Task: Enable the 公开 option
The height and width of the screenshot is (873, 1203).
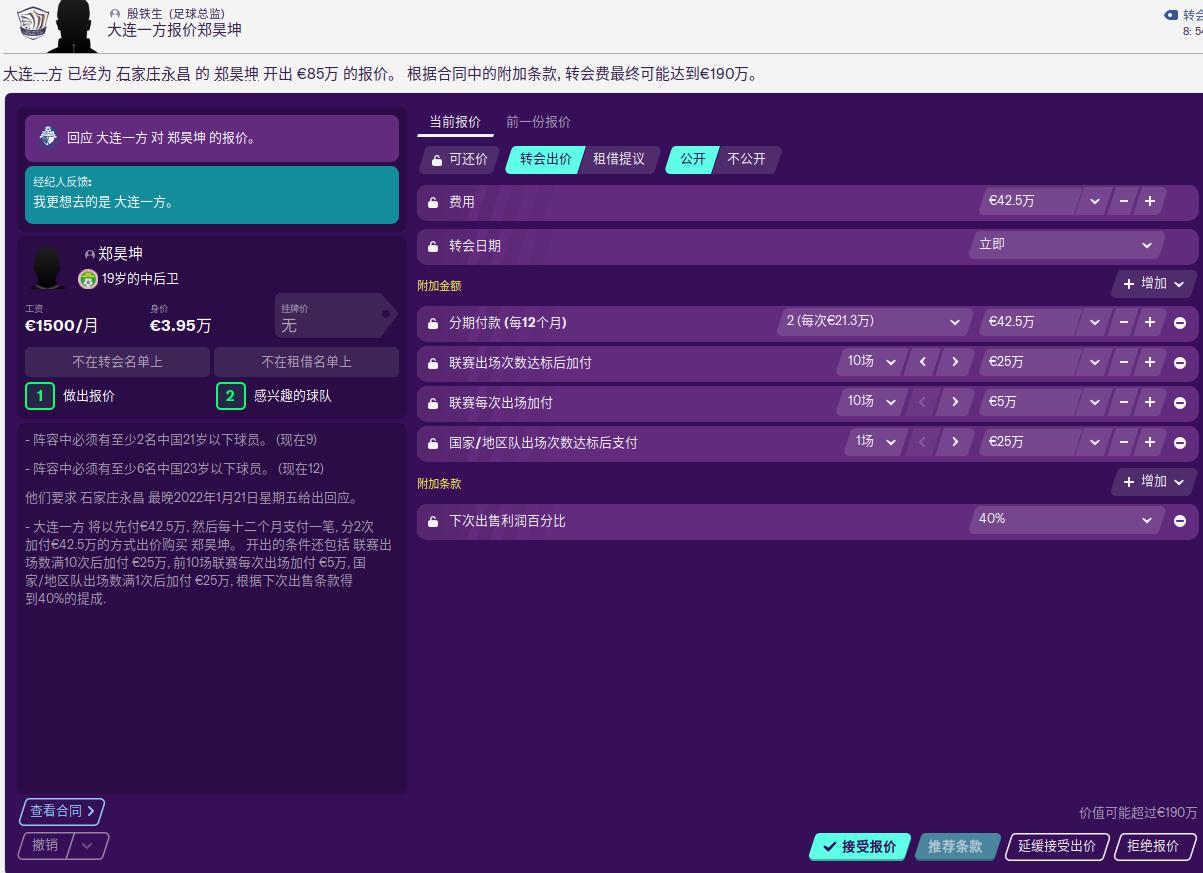Action: [x=691, y=159]
